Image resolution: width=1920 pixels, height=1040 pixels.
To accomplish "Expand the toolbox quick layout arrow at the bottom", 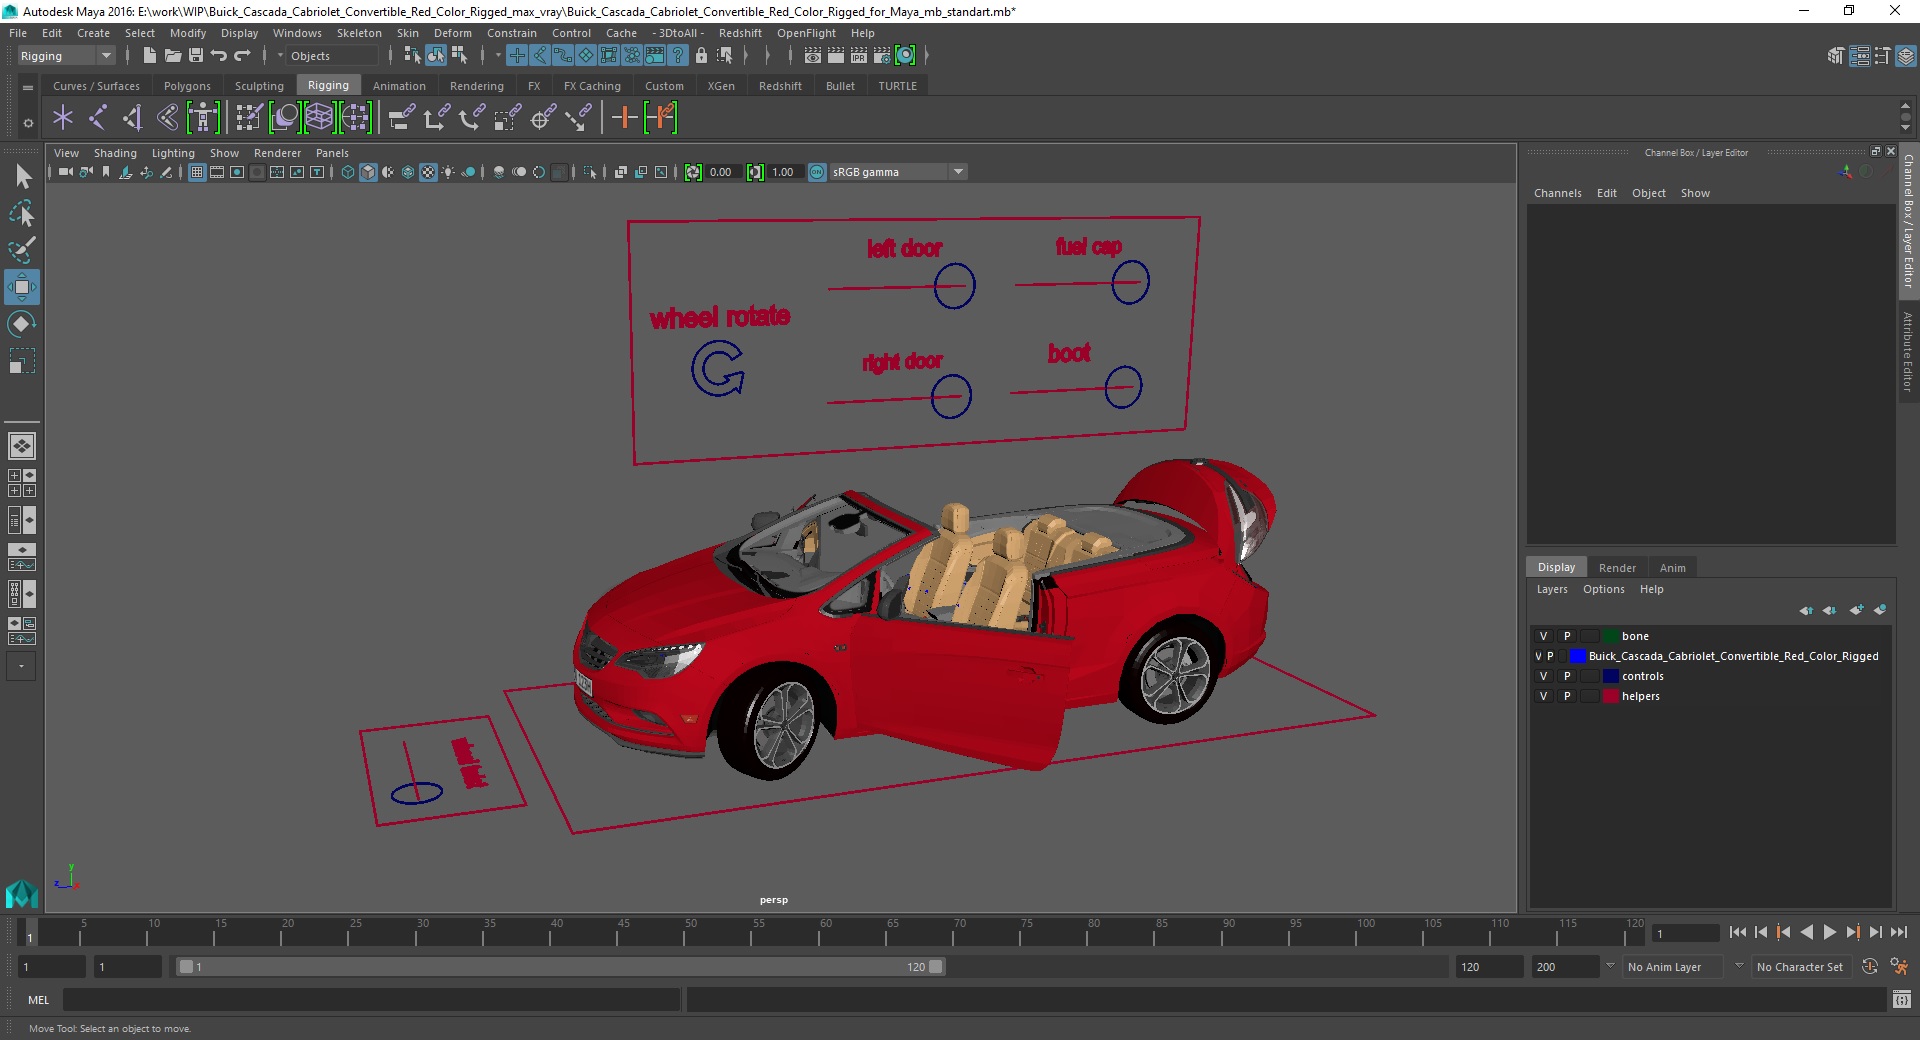I will point(22,666).
